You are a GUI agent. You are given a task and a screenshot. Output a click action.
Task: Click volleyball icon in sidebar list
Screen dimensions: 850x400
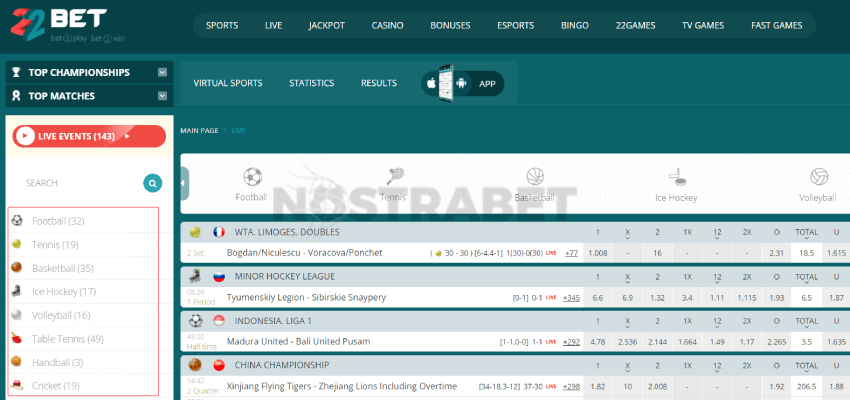coord(17,315)
